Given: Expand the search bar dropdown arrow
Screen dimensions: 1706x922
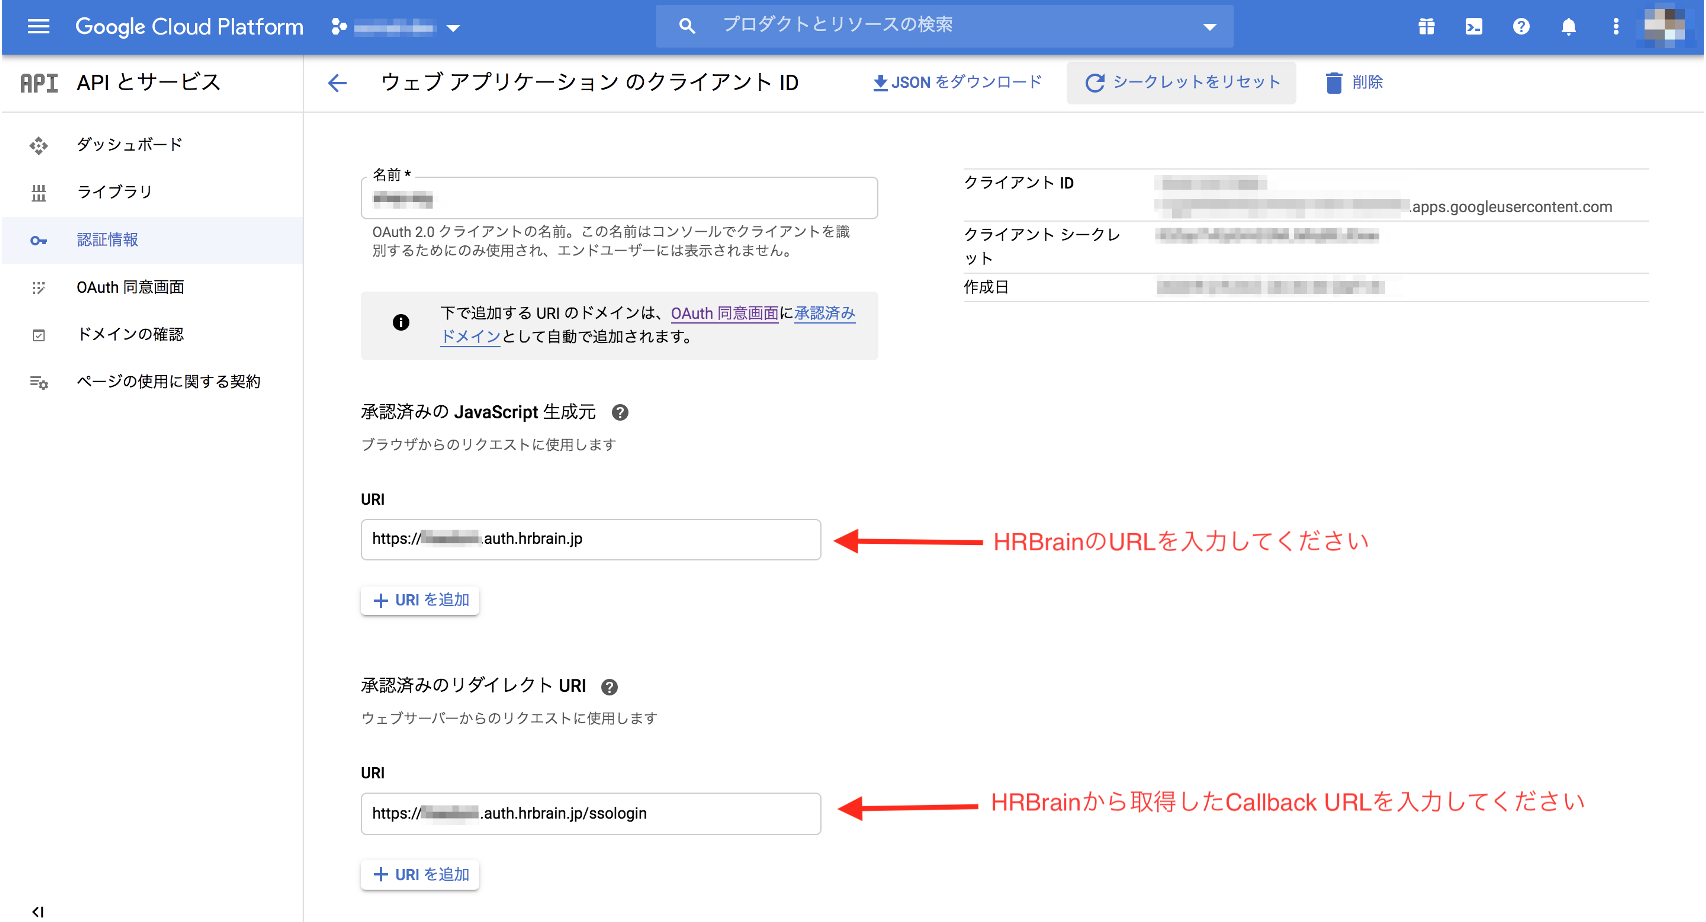Looking at the screenshot, I should pos(1209,27).
